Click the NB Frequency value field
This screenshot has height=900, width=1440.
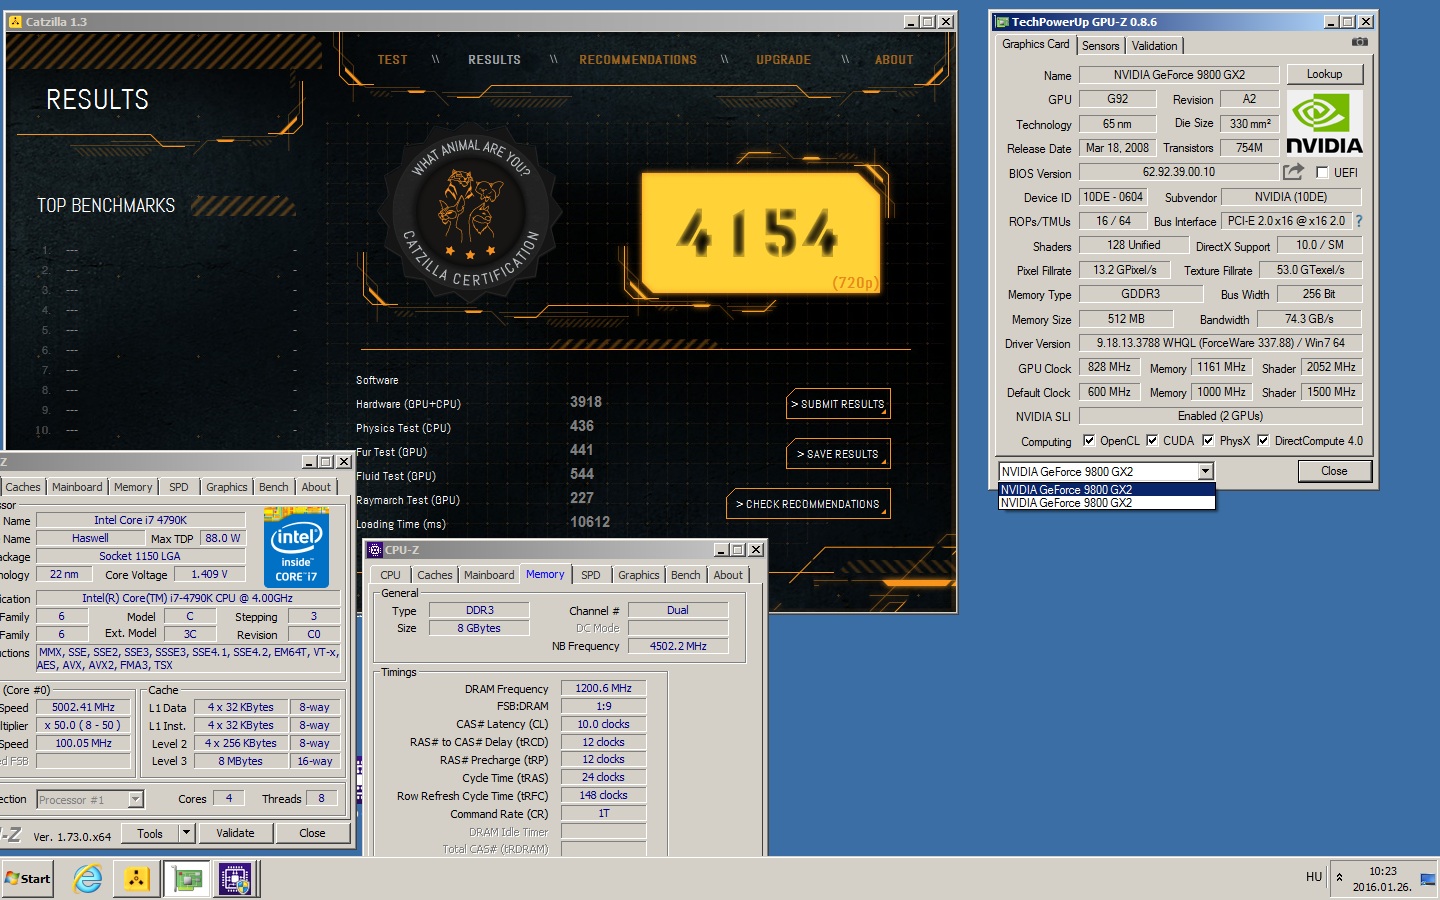678,646
